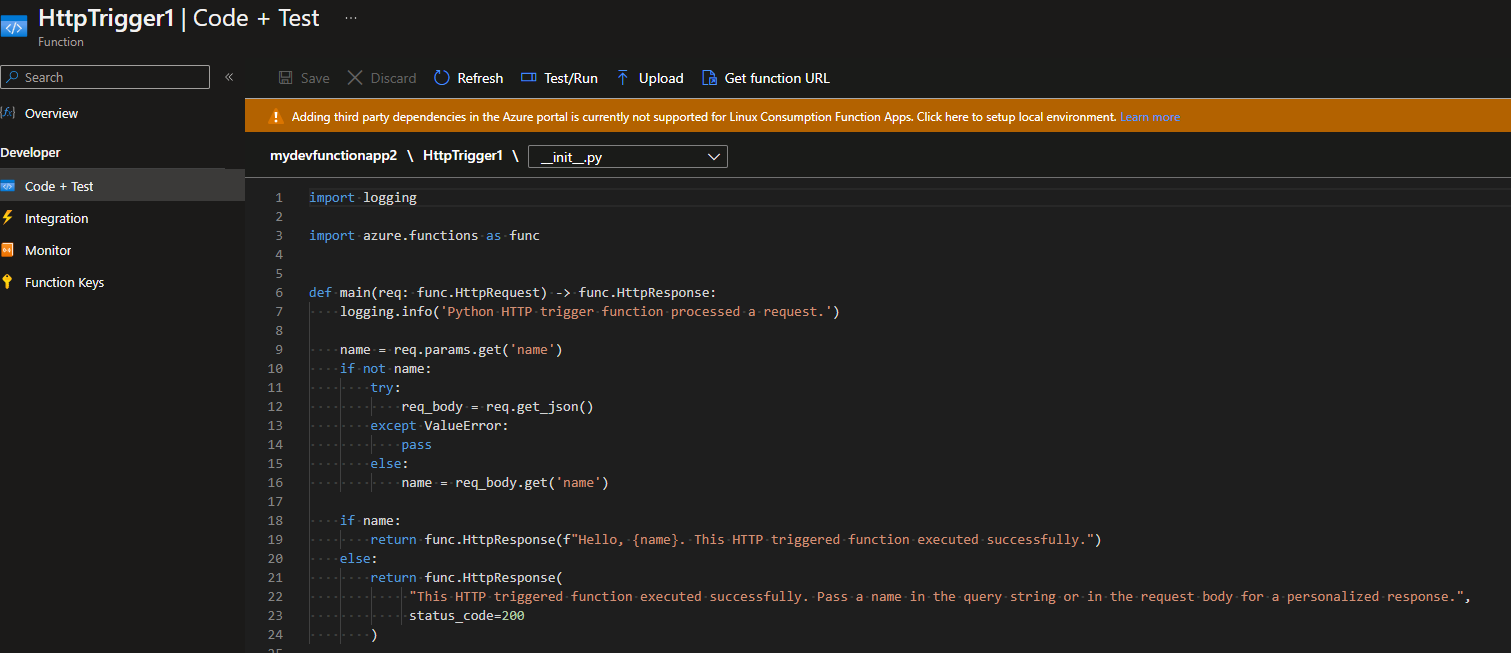
Task: Click the 'def main' function definition line
Action: click(513, 293)
